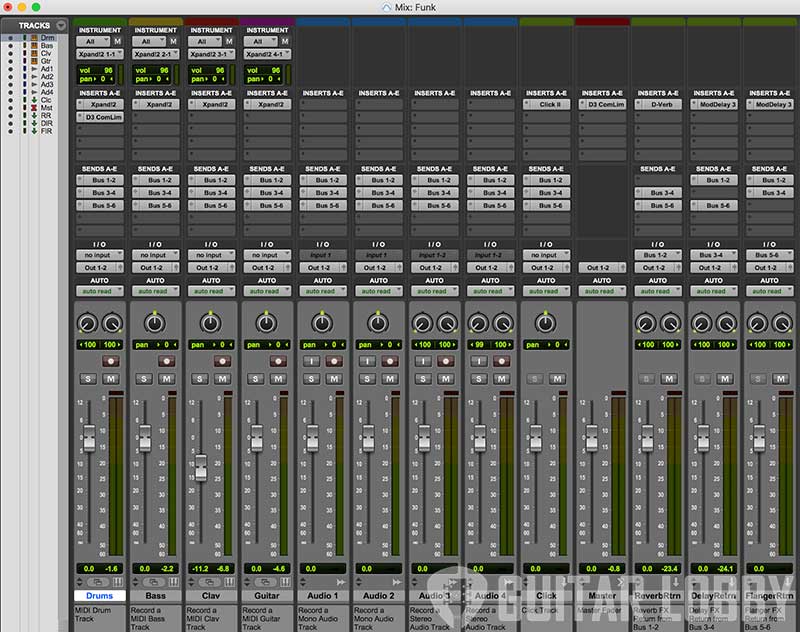Click the Audio 2 track type icon
The height and width of the screenshot is (632, 800).
coord(396,582)
